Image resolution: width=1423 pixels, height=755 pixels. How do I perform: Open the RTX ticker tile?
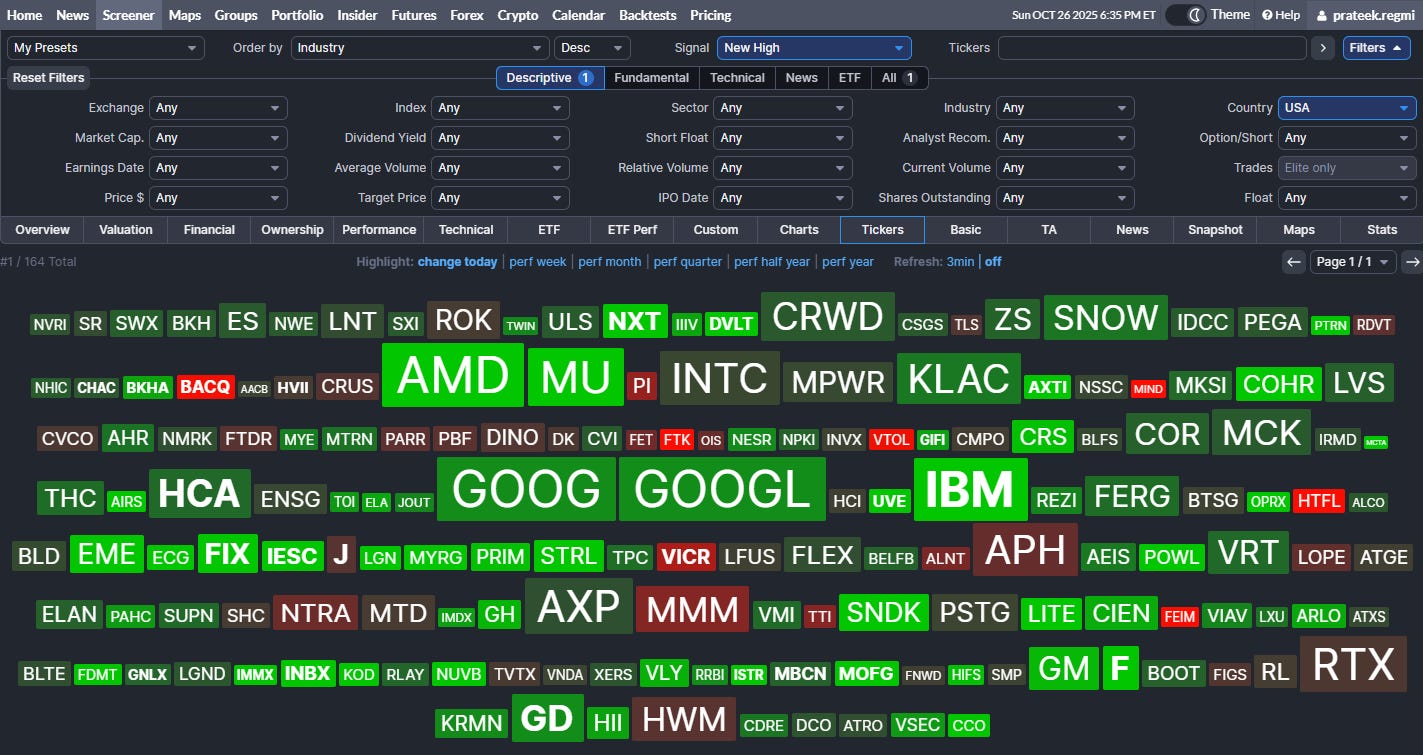(x=1353, y=665)
